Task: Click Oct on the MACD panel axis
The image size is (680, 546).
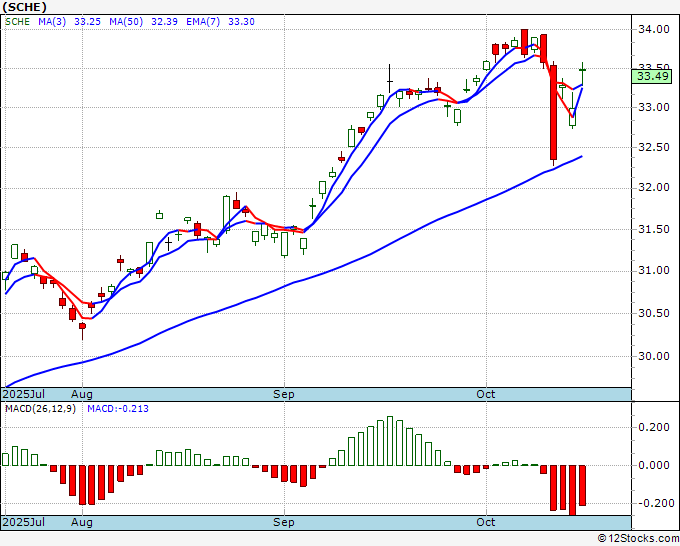Action: click(x=486, y=522)
